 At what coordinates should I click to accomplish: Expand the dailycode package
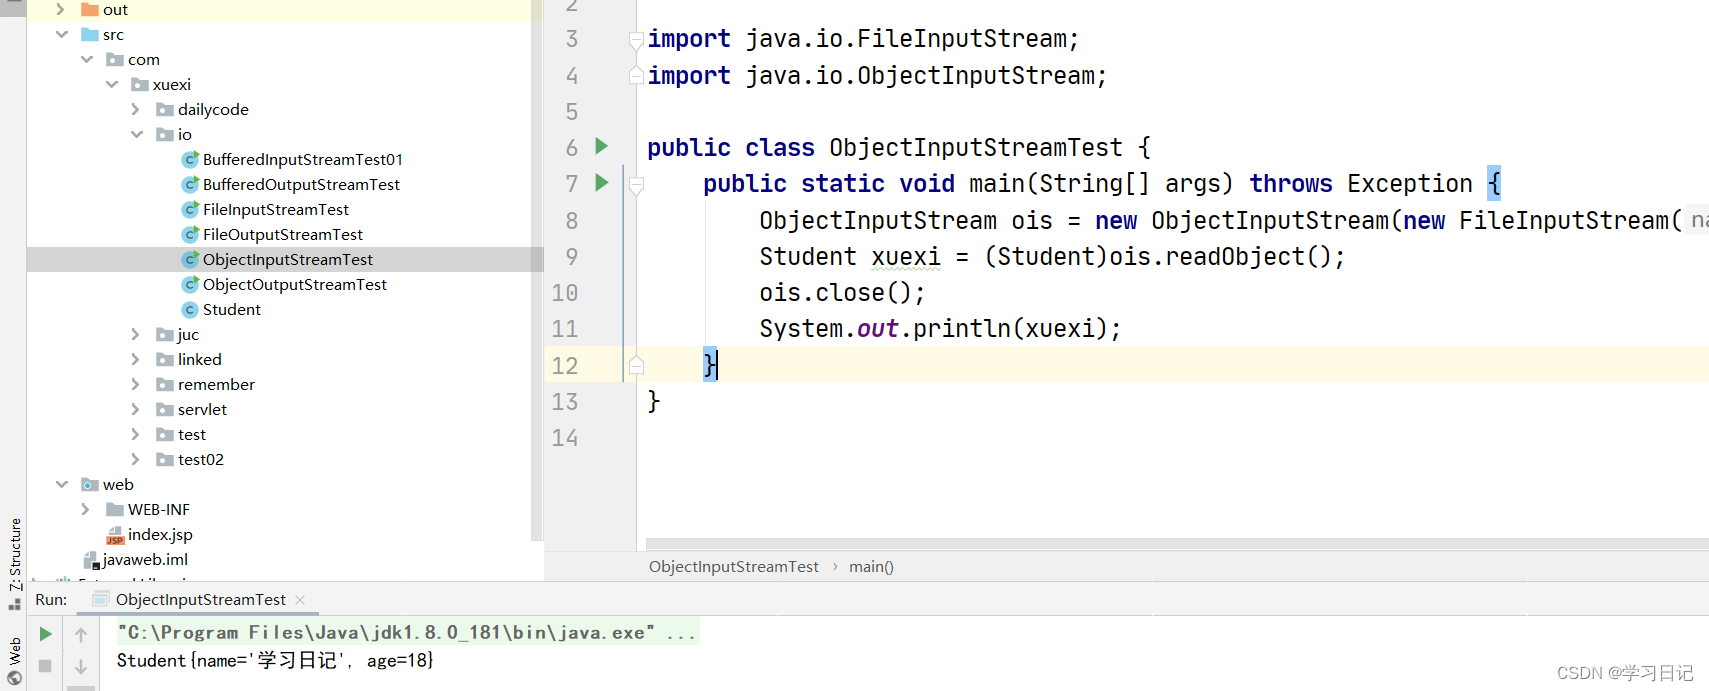tap(136, 109)
